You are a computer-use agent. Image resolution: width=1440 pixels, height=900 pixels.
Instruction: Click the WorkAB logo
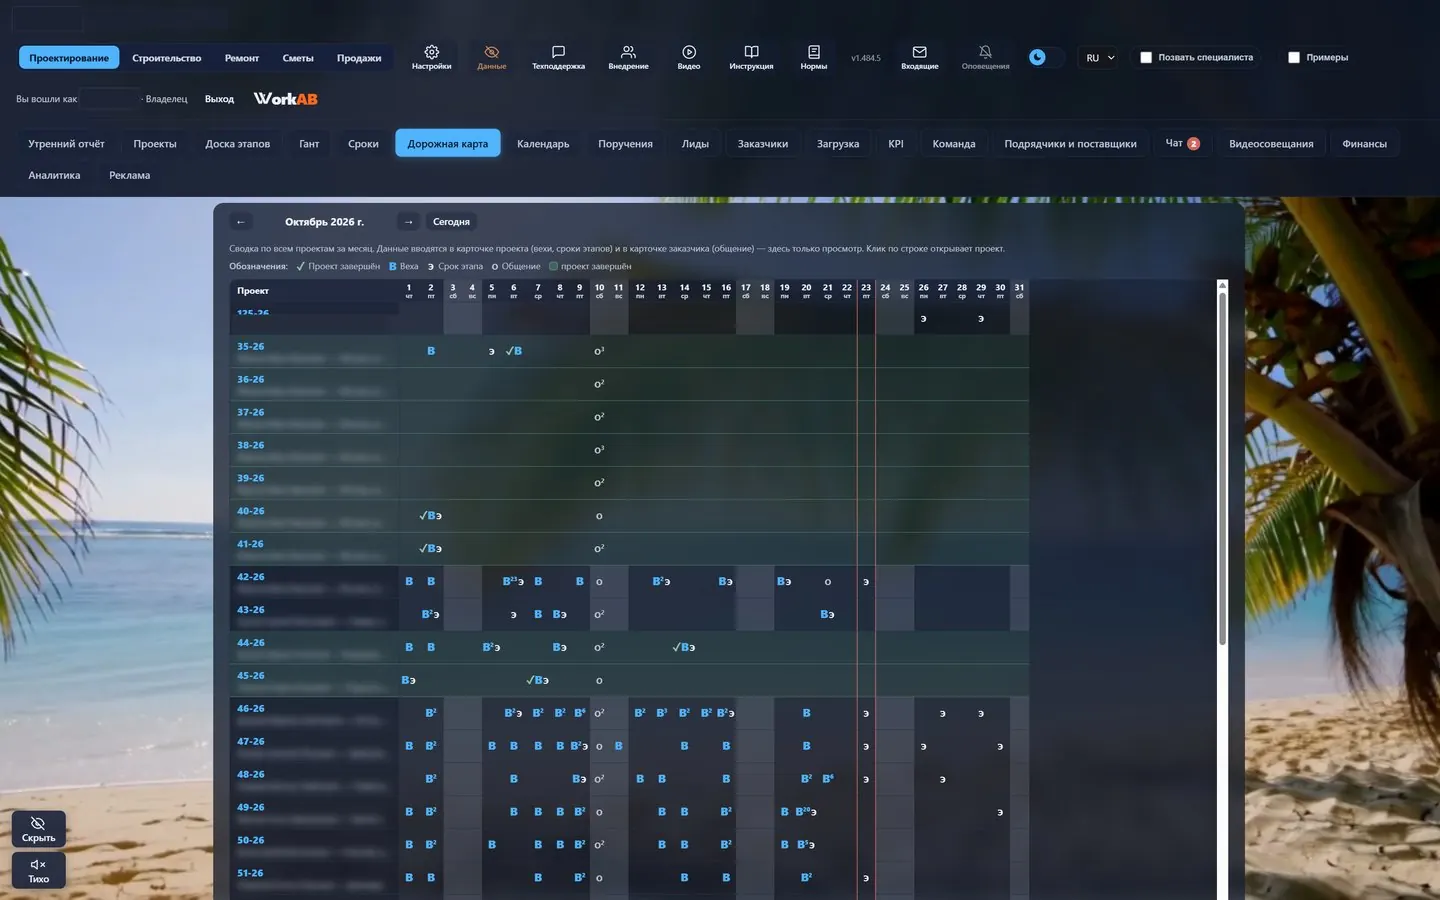tap(285, 98)
